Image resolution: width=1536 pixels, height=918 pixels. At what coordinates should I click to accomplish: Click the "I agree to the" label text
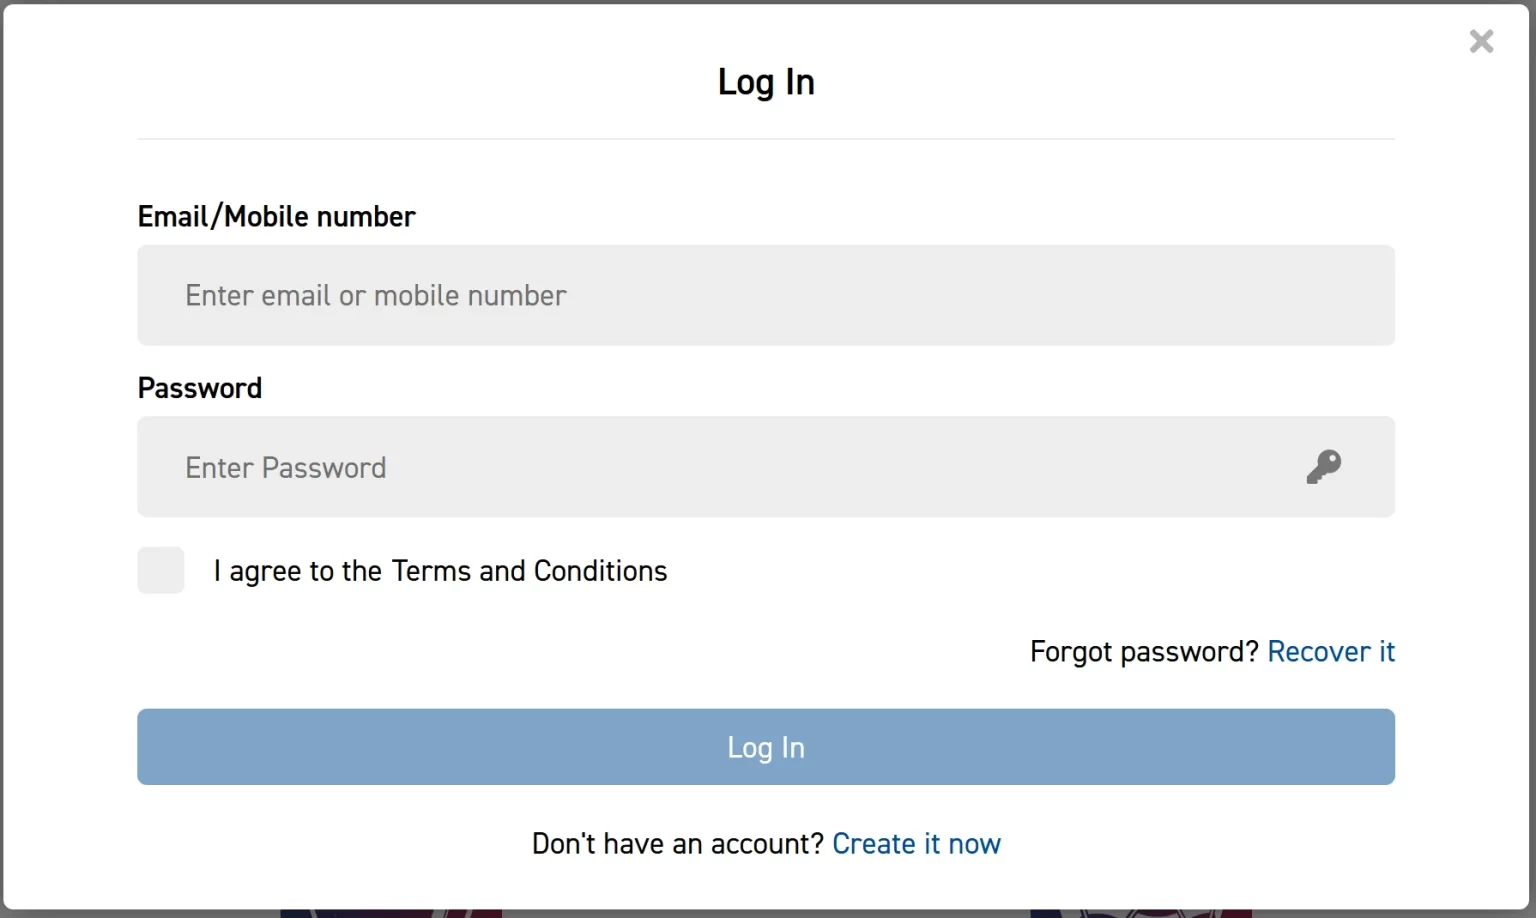(x=297, y=571)
